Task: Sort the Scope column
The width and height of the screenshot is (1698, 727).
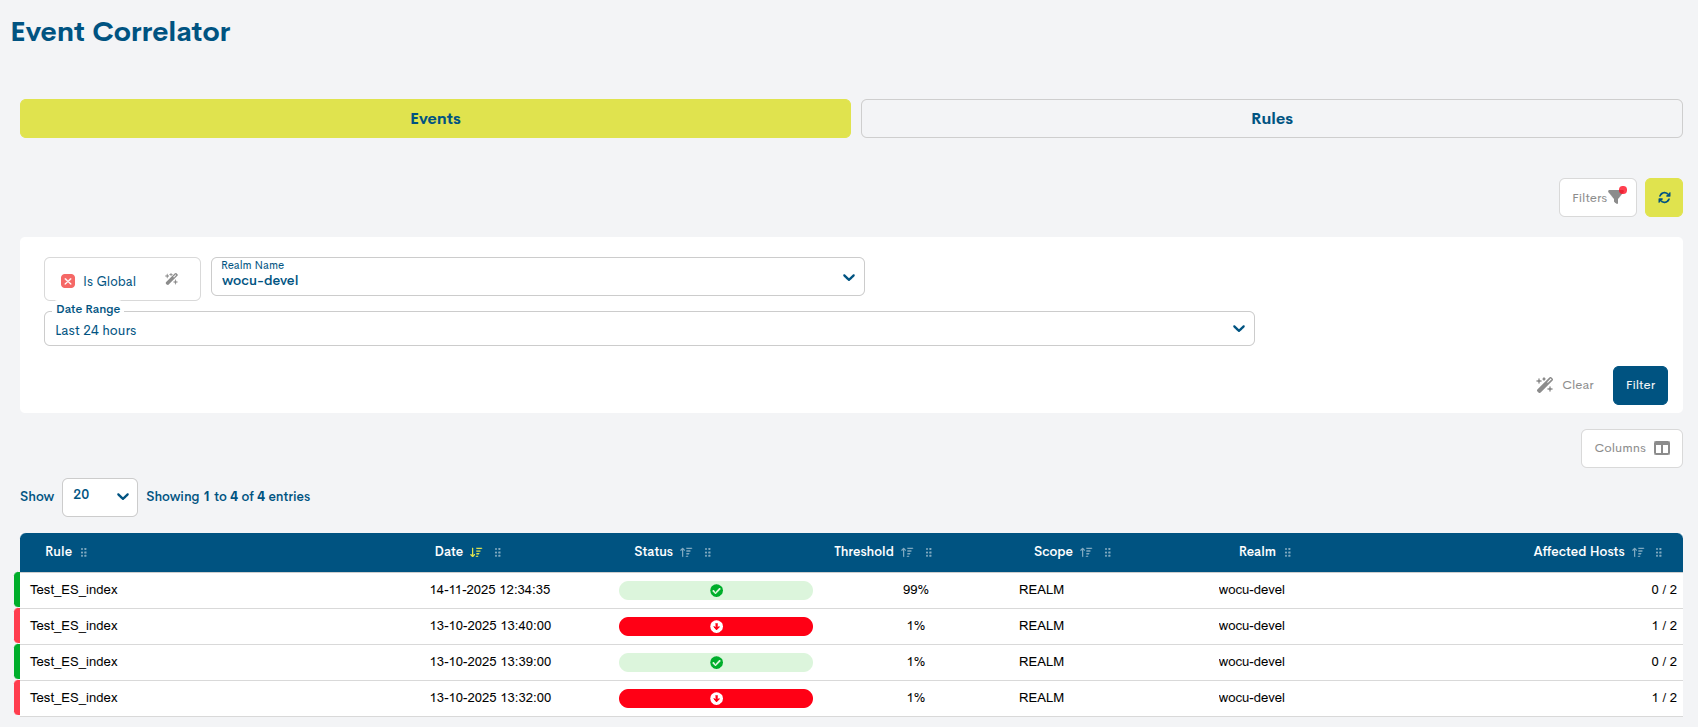Action: 1086,552
